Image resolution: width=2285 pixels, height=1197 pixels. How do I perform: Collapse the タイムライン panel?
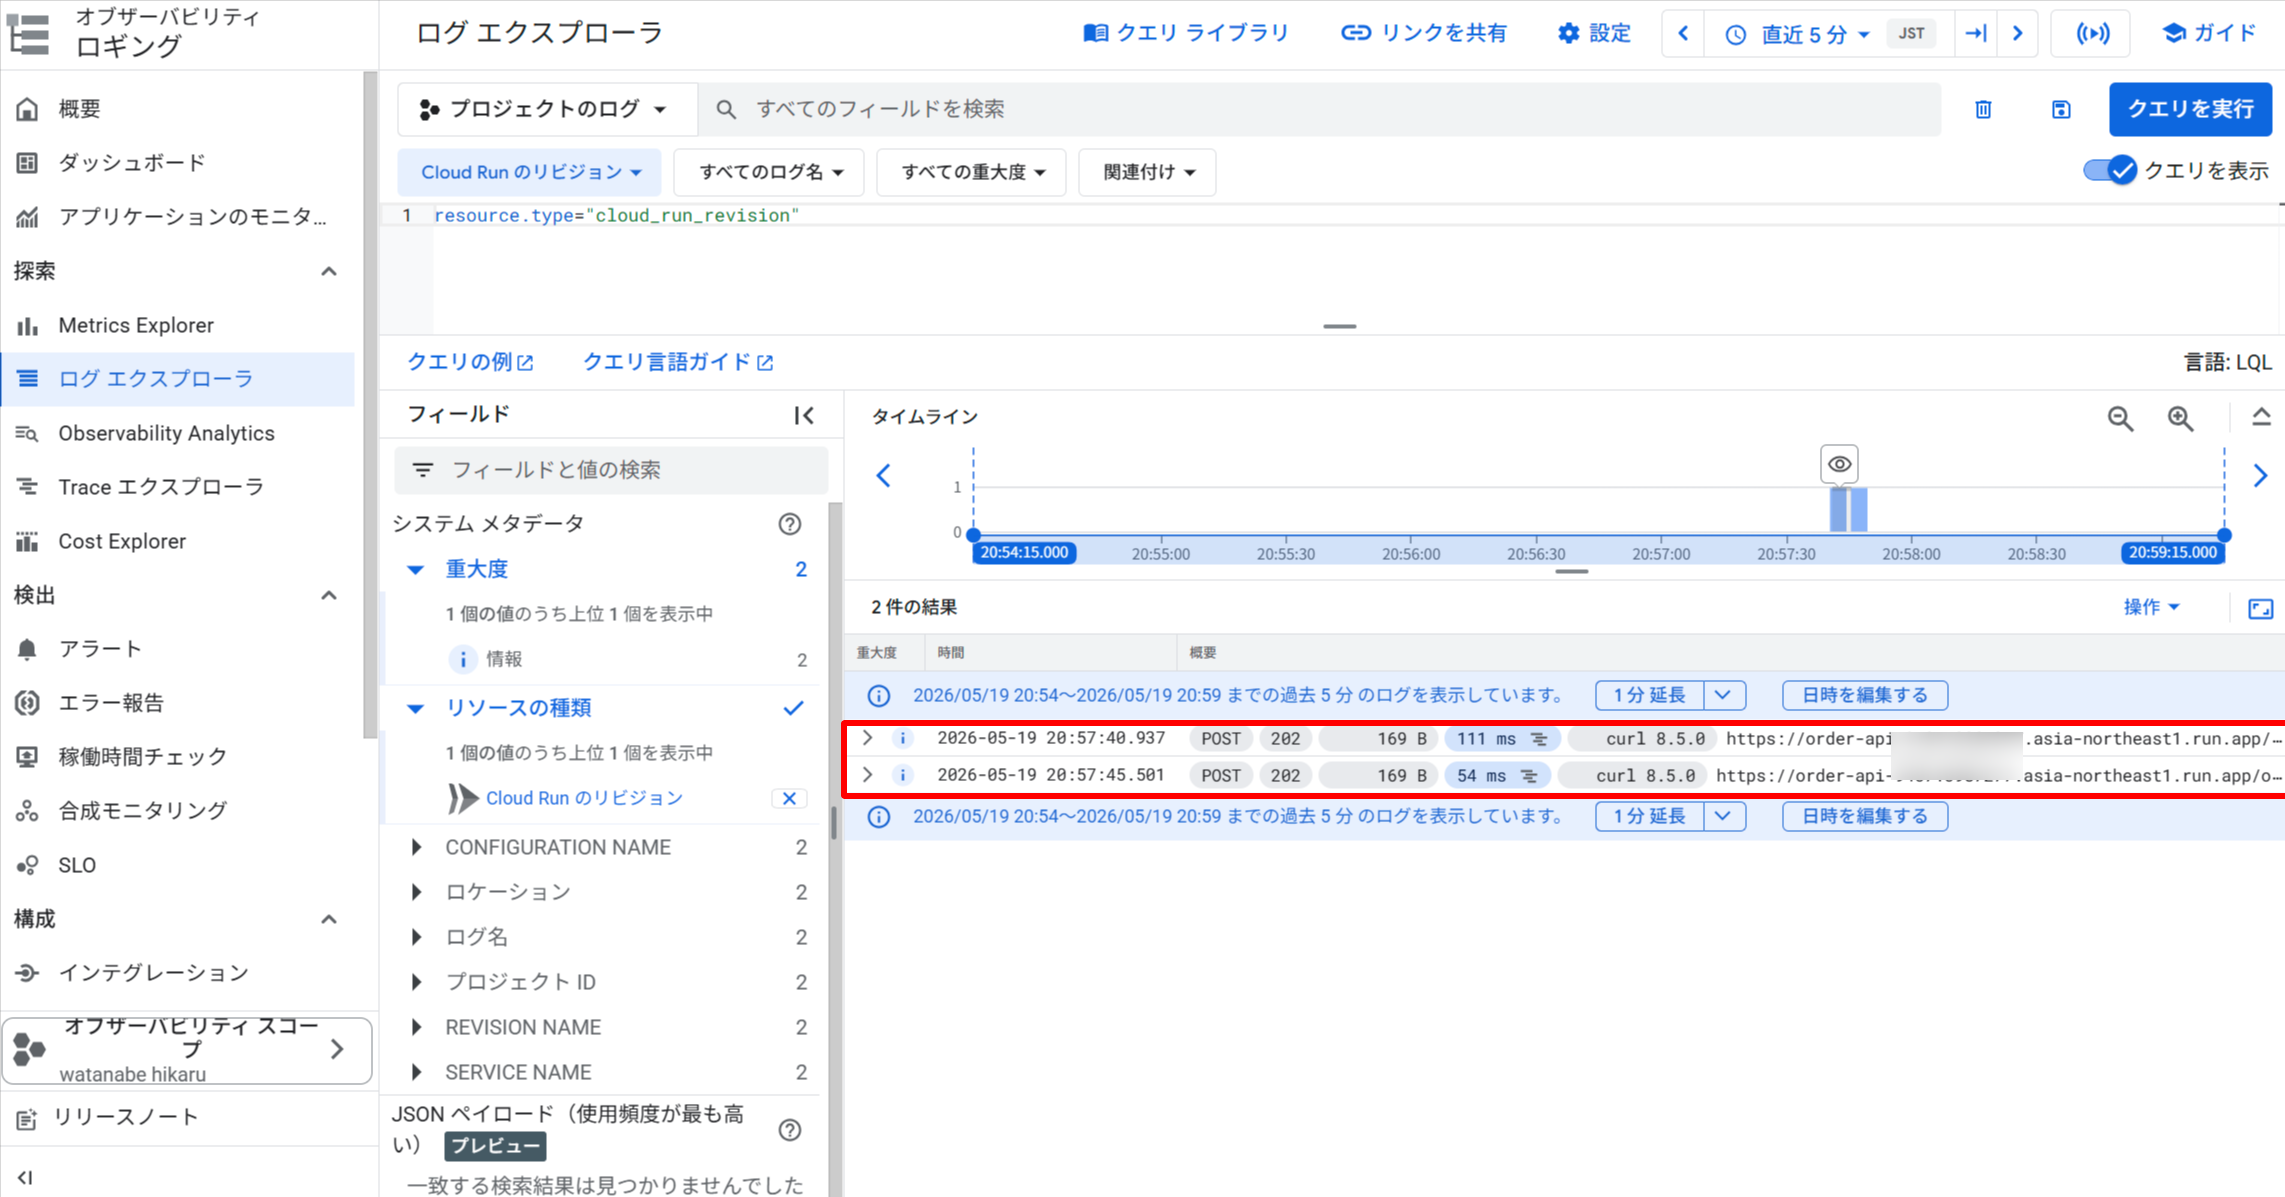(2261, 417)
